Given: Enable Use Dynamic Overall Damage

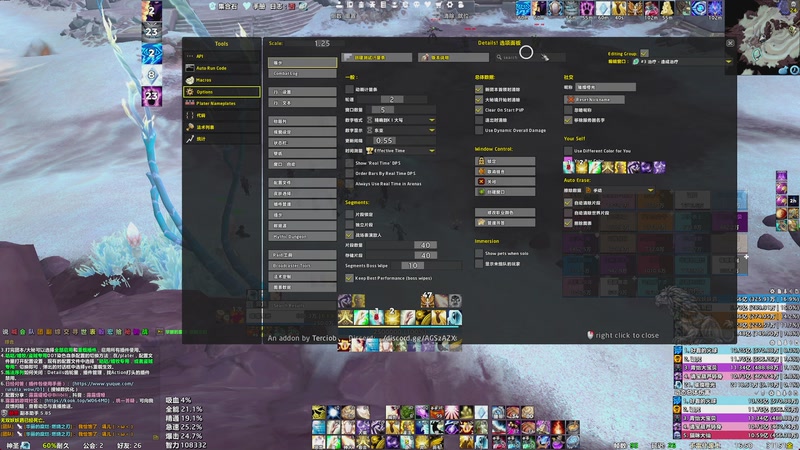Looking at the screenshot, I should click(x=479, y=130).
